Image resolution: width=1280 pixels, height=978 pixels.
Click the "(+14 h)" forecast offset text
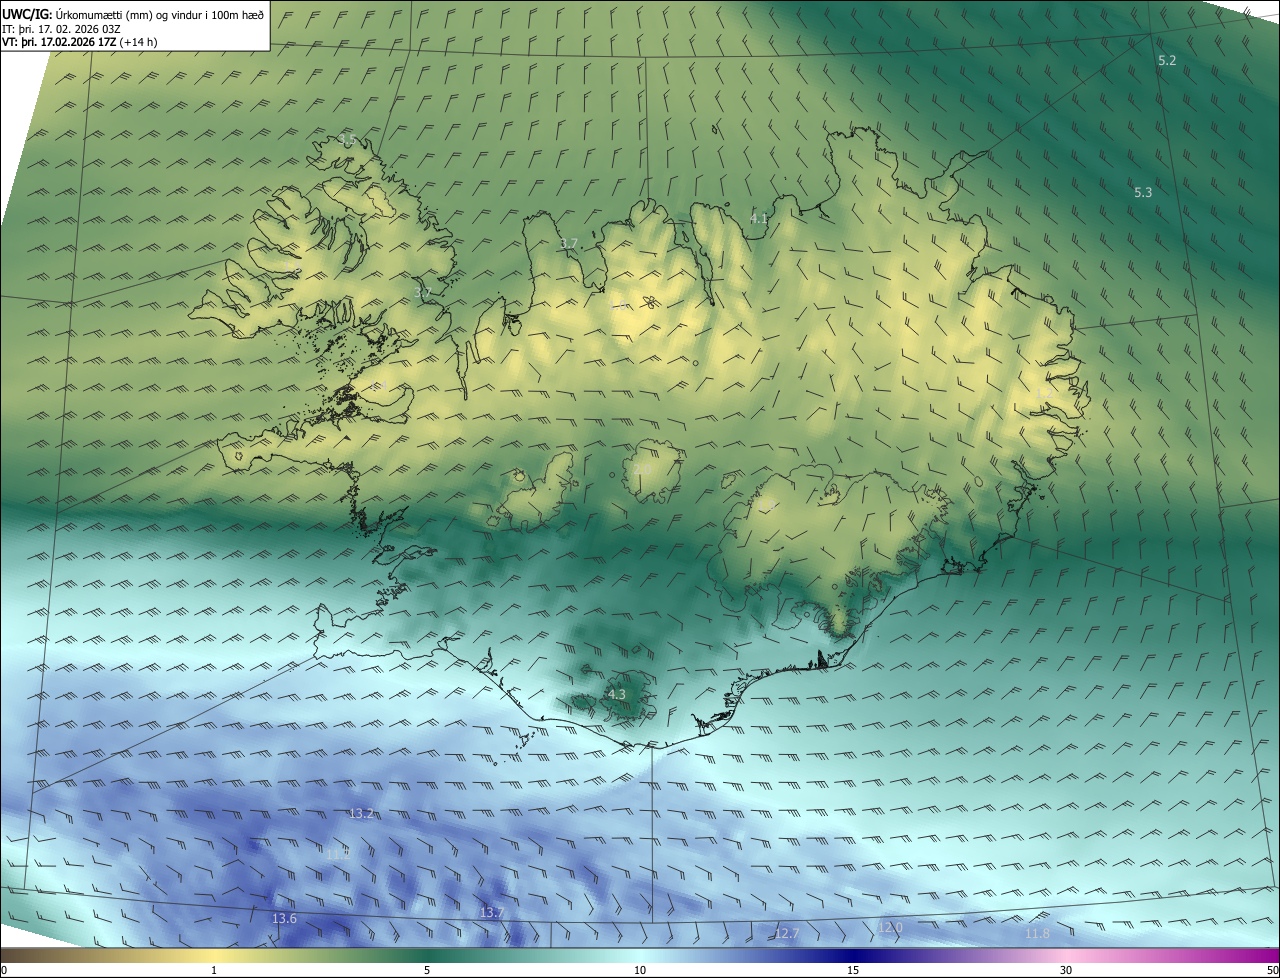(138, 42)
